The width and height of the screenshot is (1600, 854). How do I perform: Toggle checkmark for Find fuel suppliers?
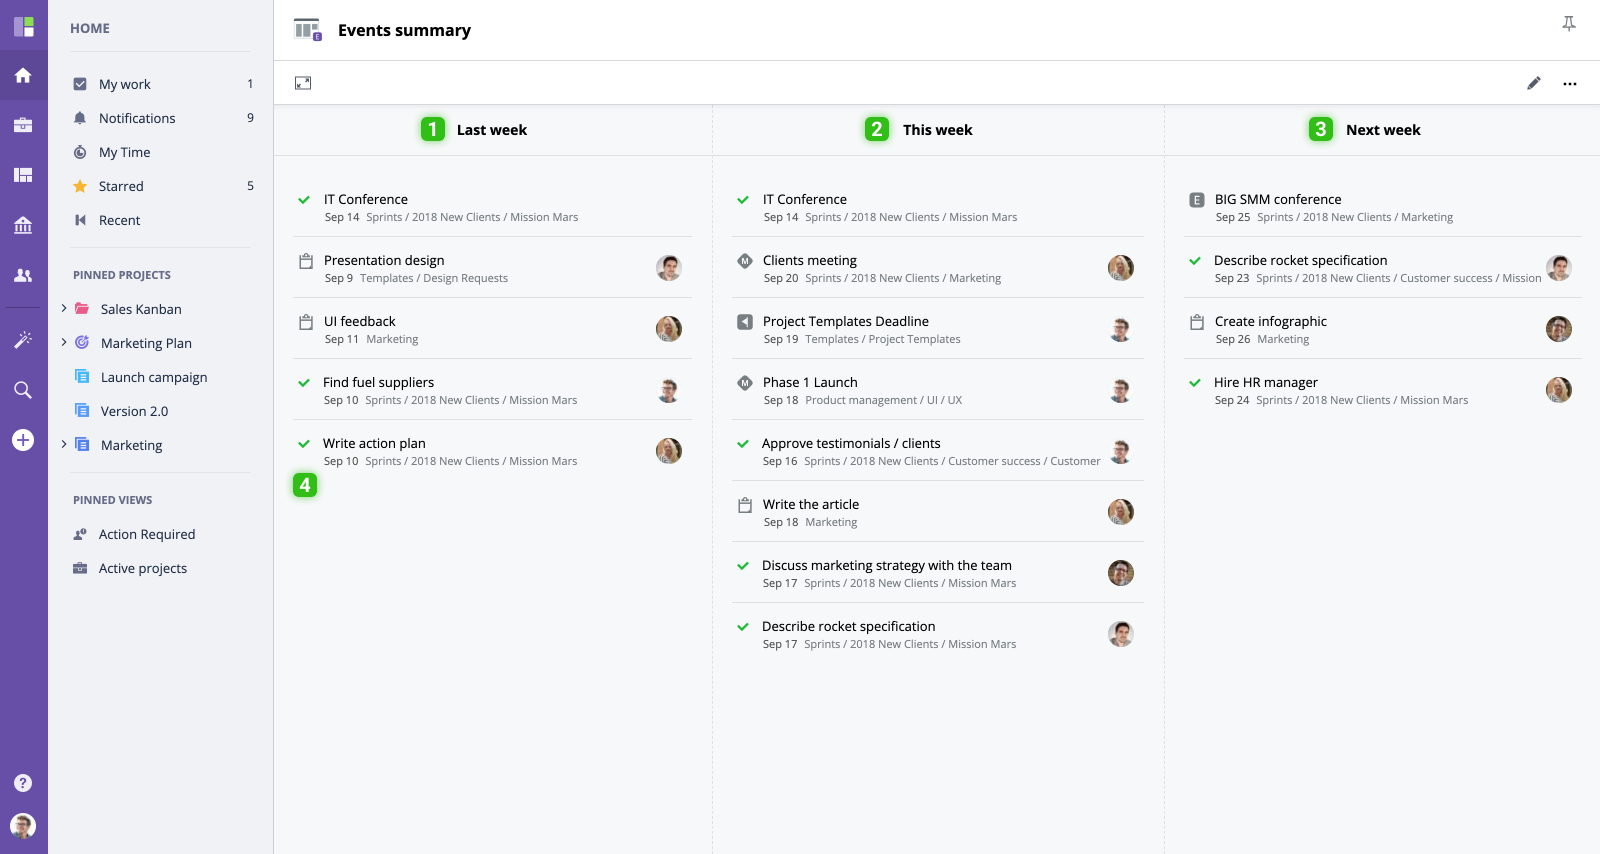(304, 383)
